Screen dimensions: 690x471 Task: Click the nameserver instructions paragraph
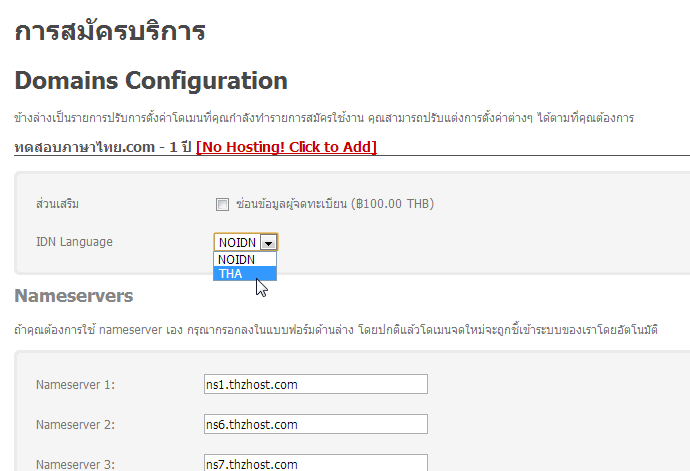336,328
